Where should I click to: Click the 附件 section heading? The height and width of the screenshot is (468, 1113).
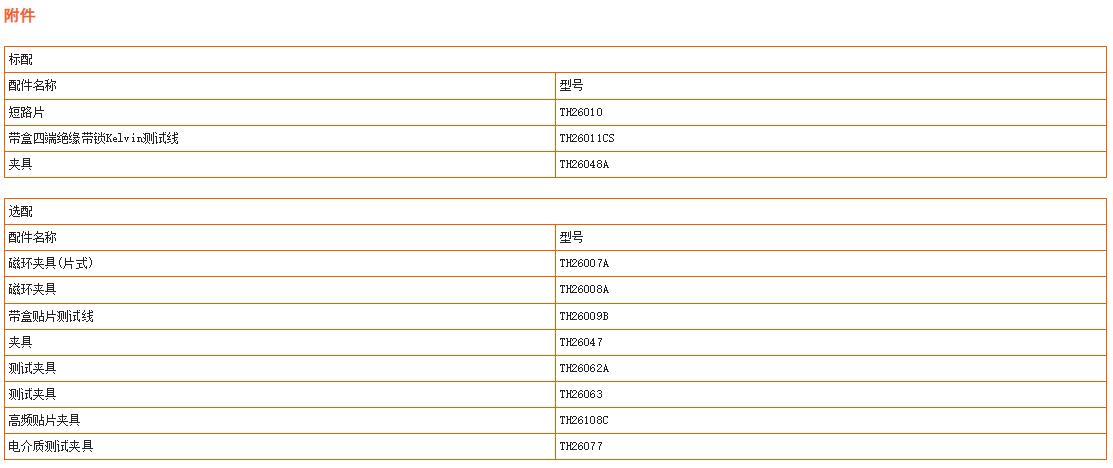coord(20,16)
